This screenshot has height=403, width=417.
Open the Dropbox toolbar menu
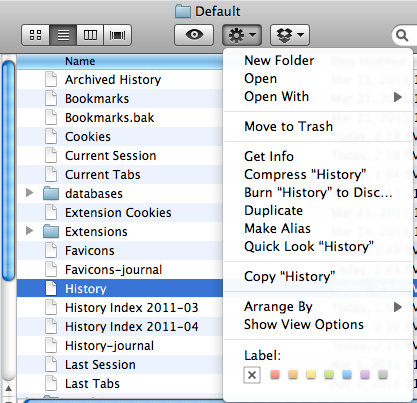290,35
